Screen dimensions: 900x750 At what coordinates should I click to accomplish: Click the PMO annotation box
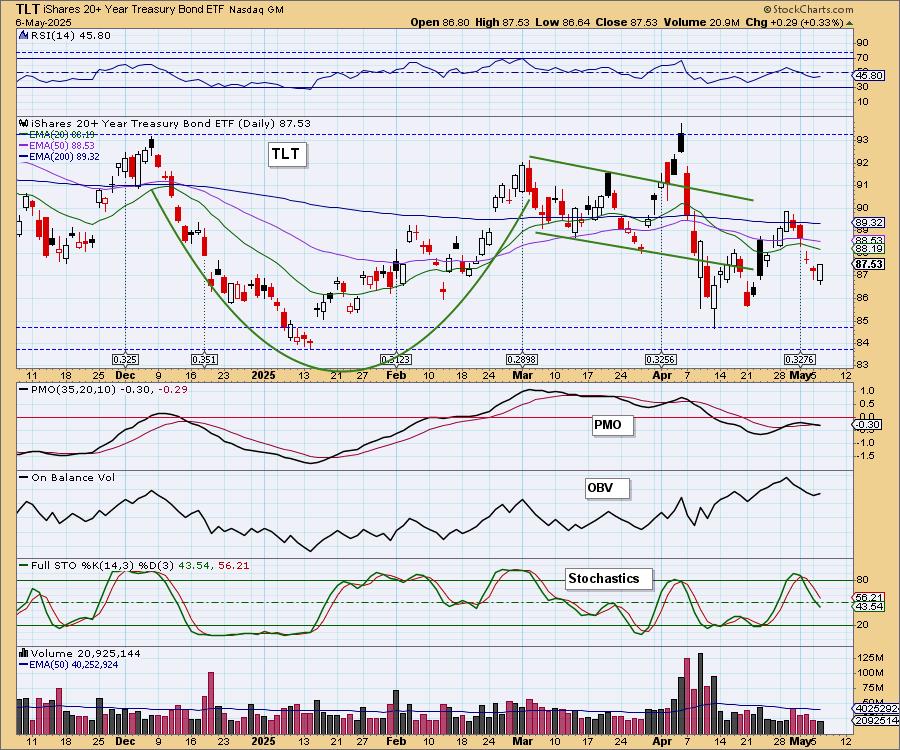(x=612, y=425)
